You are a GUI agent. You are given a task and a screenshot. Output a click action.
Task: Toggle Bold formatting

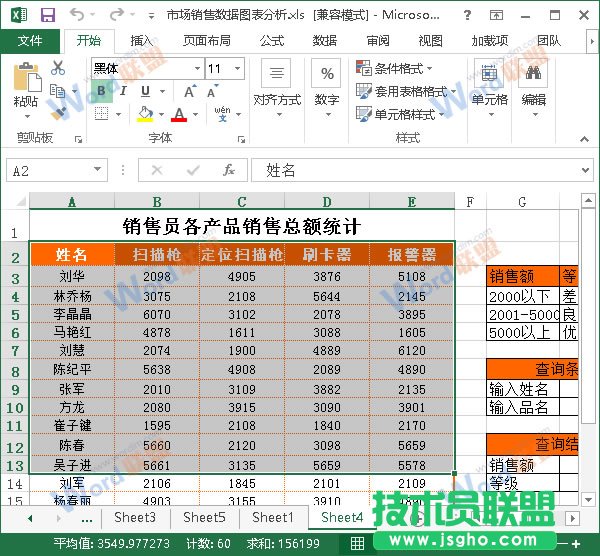click(x=101, y=91)
